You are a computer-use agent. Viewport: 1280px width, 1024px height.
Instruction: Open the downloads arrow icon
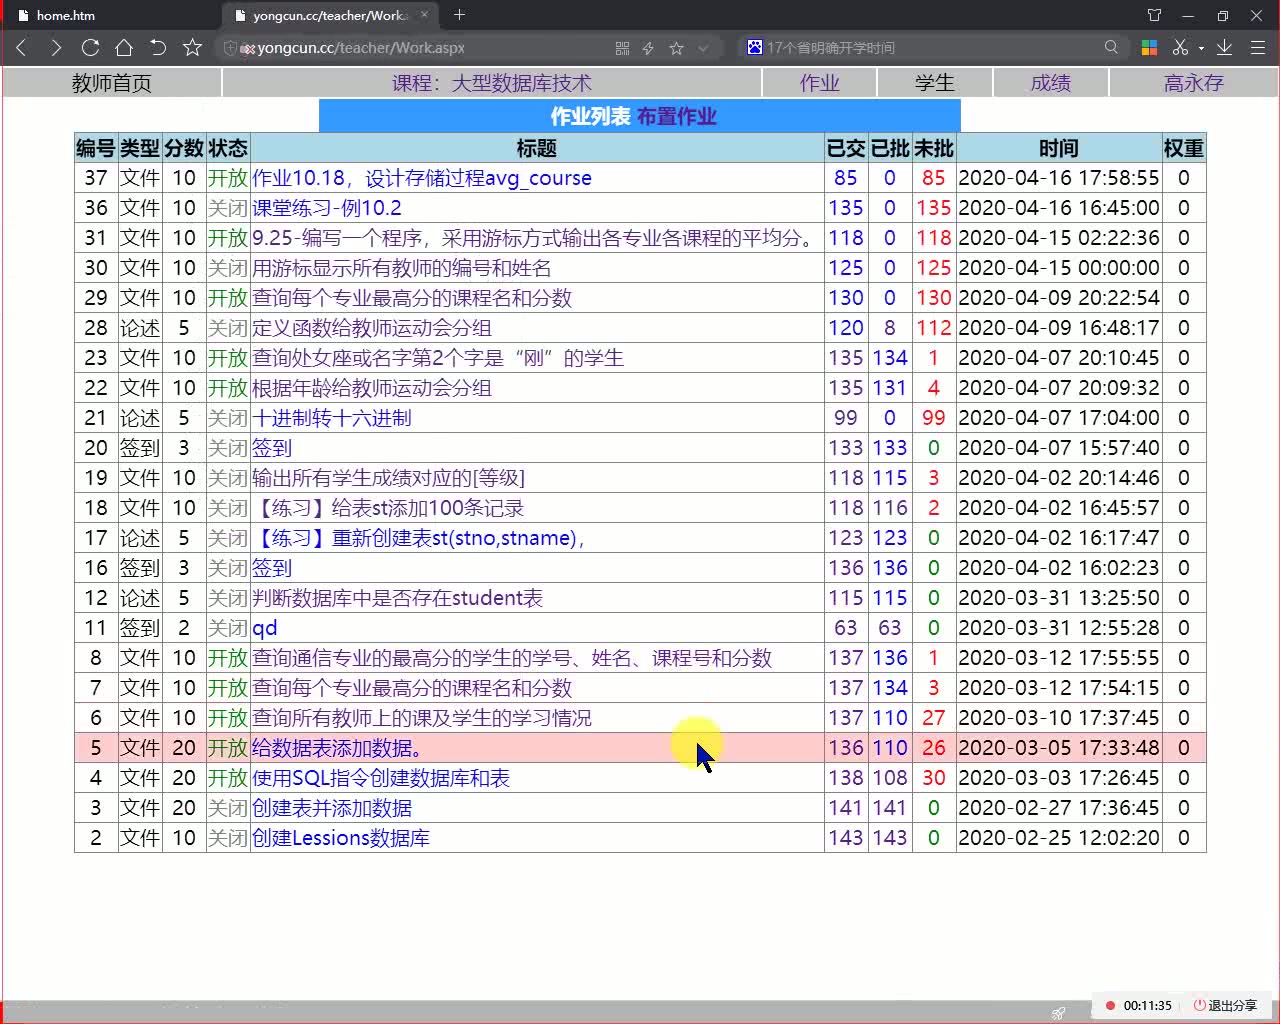click(1224, 47)
